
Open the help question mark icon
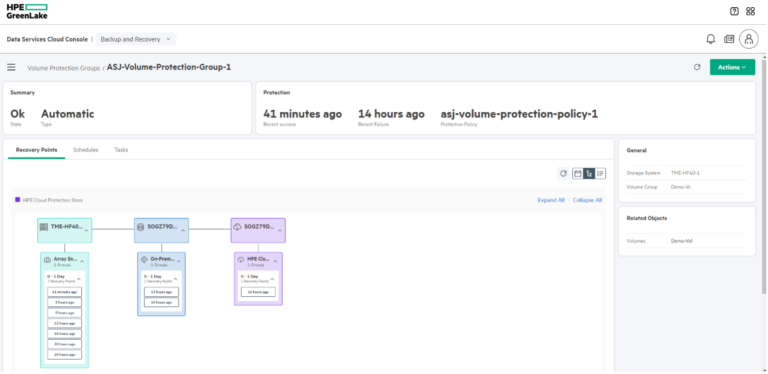[x=734, y=11]
